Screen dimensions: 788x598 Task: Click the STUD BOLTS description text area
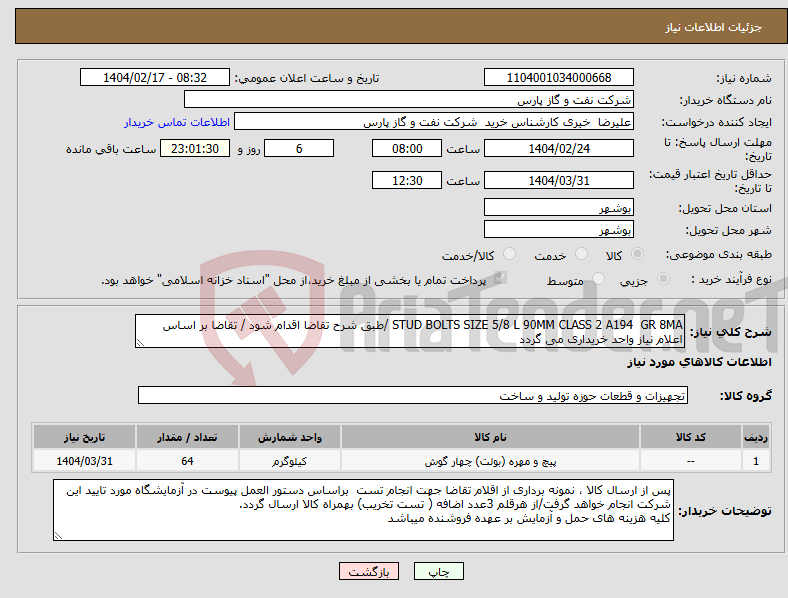coord(410,331)
